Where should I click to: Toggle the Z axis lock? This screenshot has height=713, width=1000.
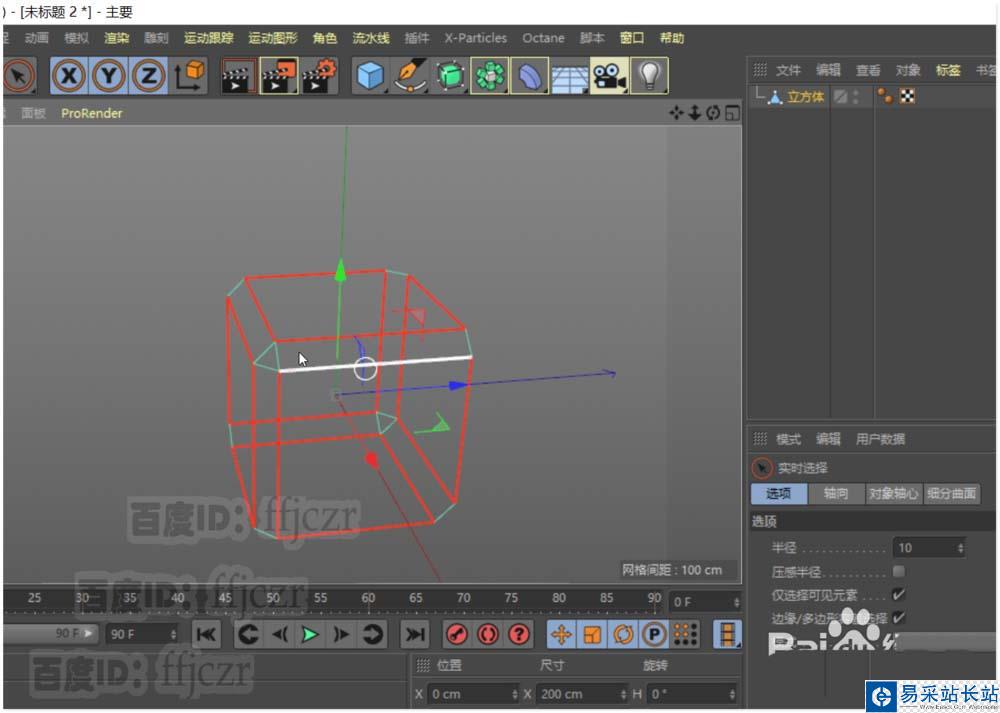[x=149, y=76]
